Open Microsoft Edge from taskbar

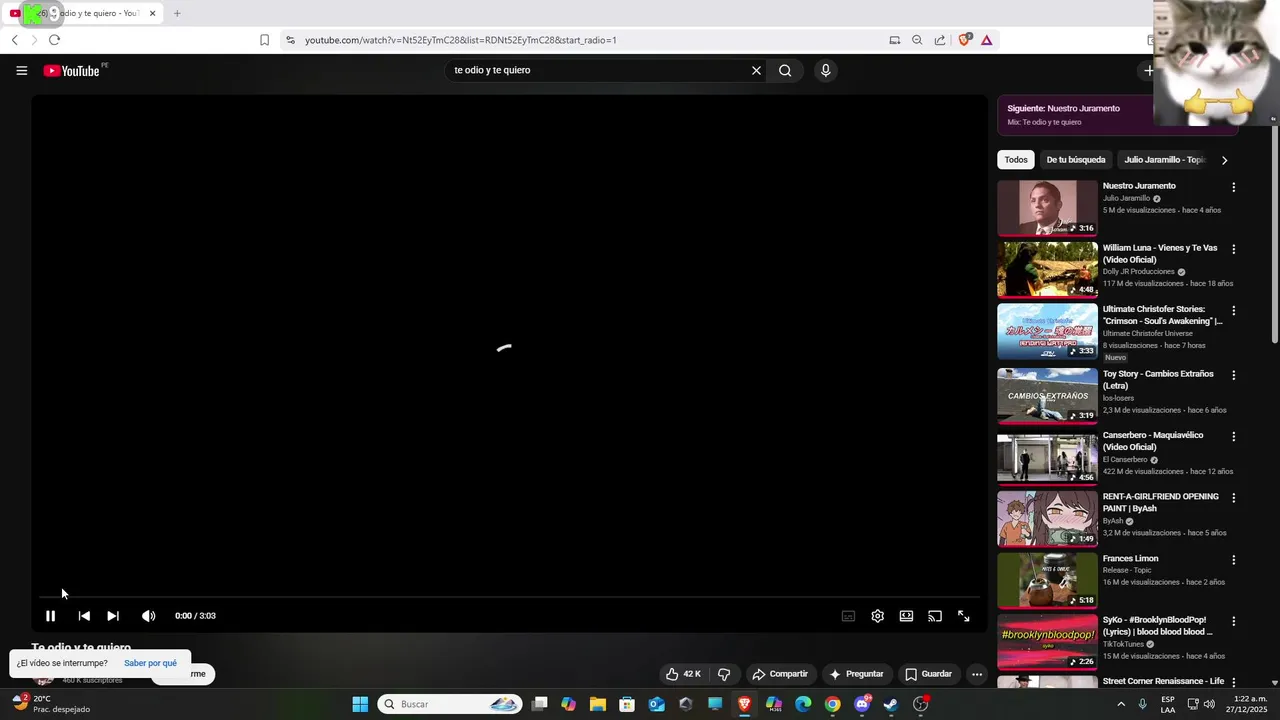pyautogui.click(x=803, y=704)
